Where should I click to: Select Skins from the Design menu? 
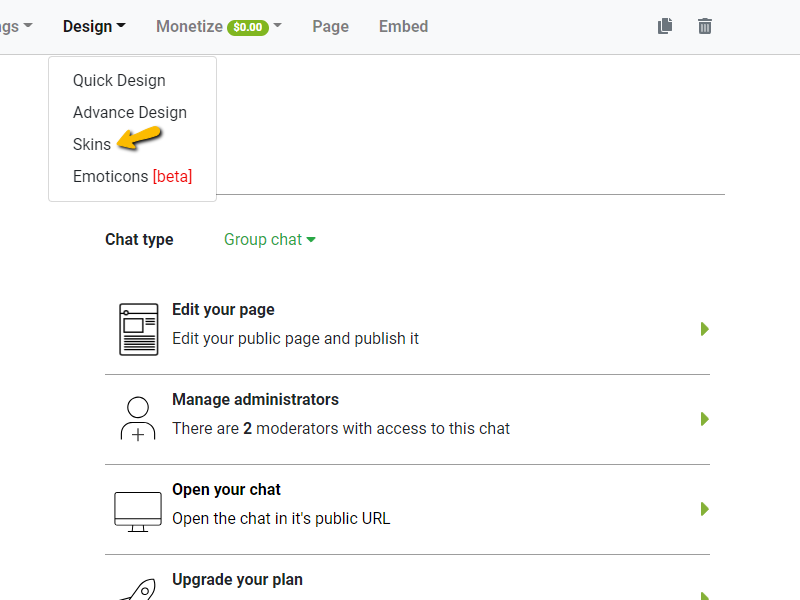pyautogui.click(x=92, y=145)
